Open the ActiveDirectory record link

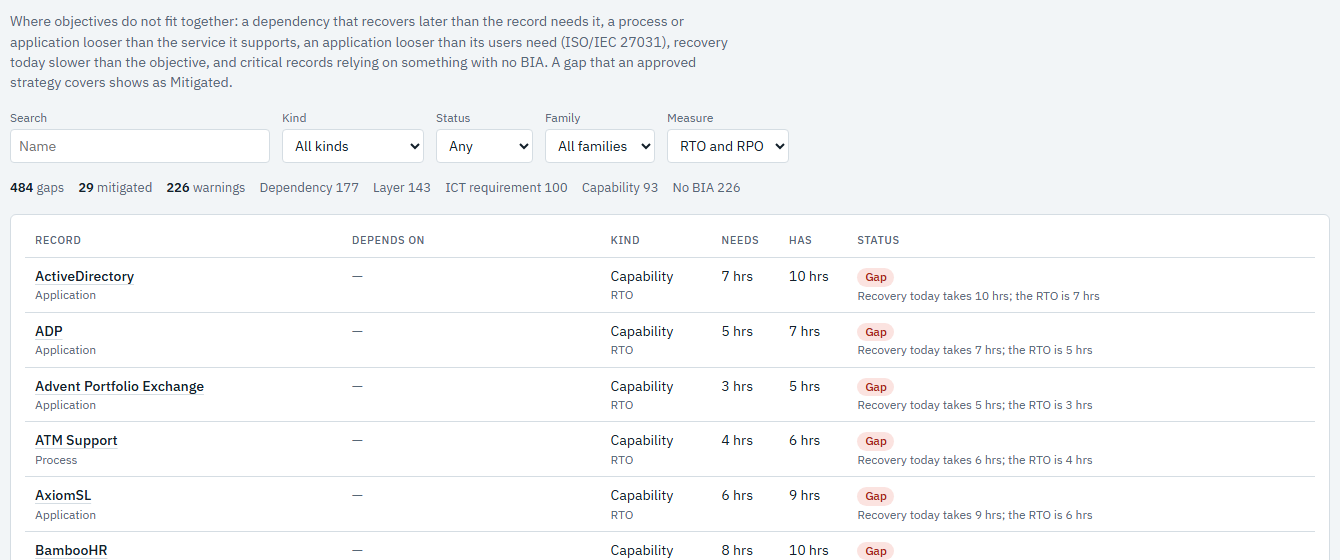[x=84, y=276]
